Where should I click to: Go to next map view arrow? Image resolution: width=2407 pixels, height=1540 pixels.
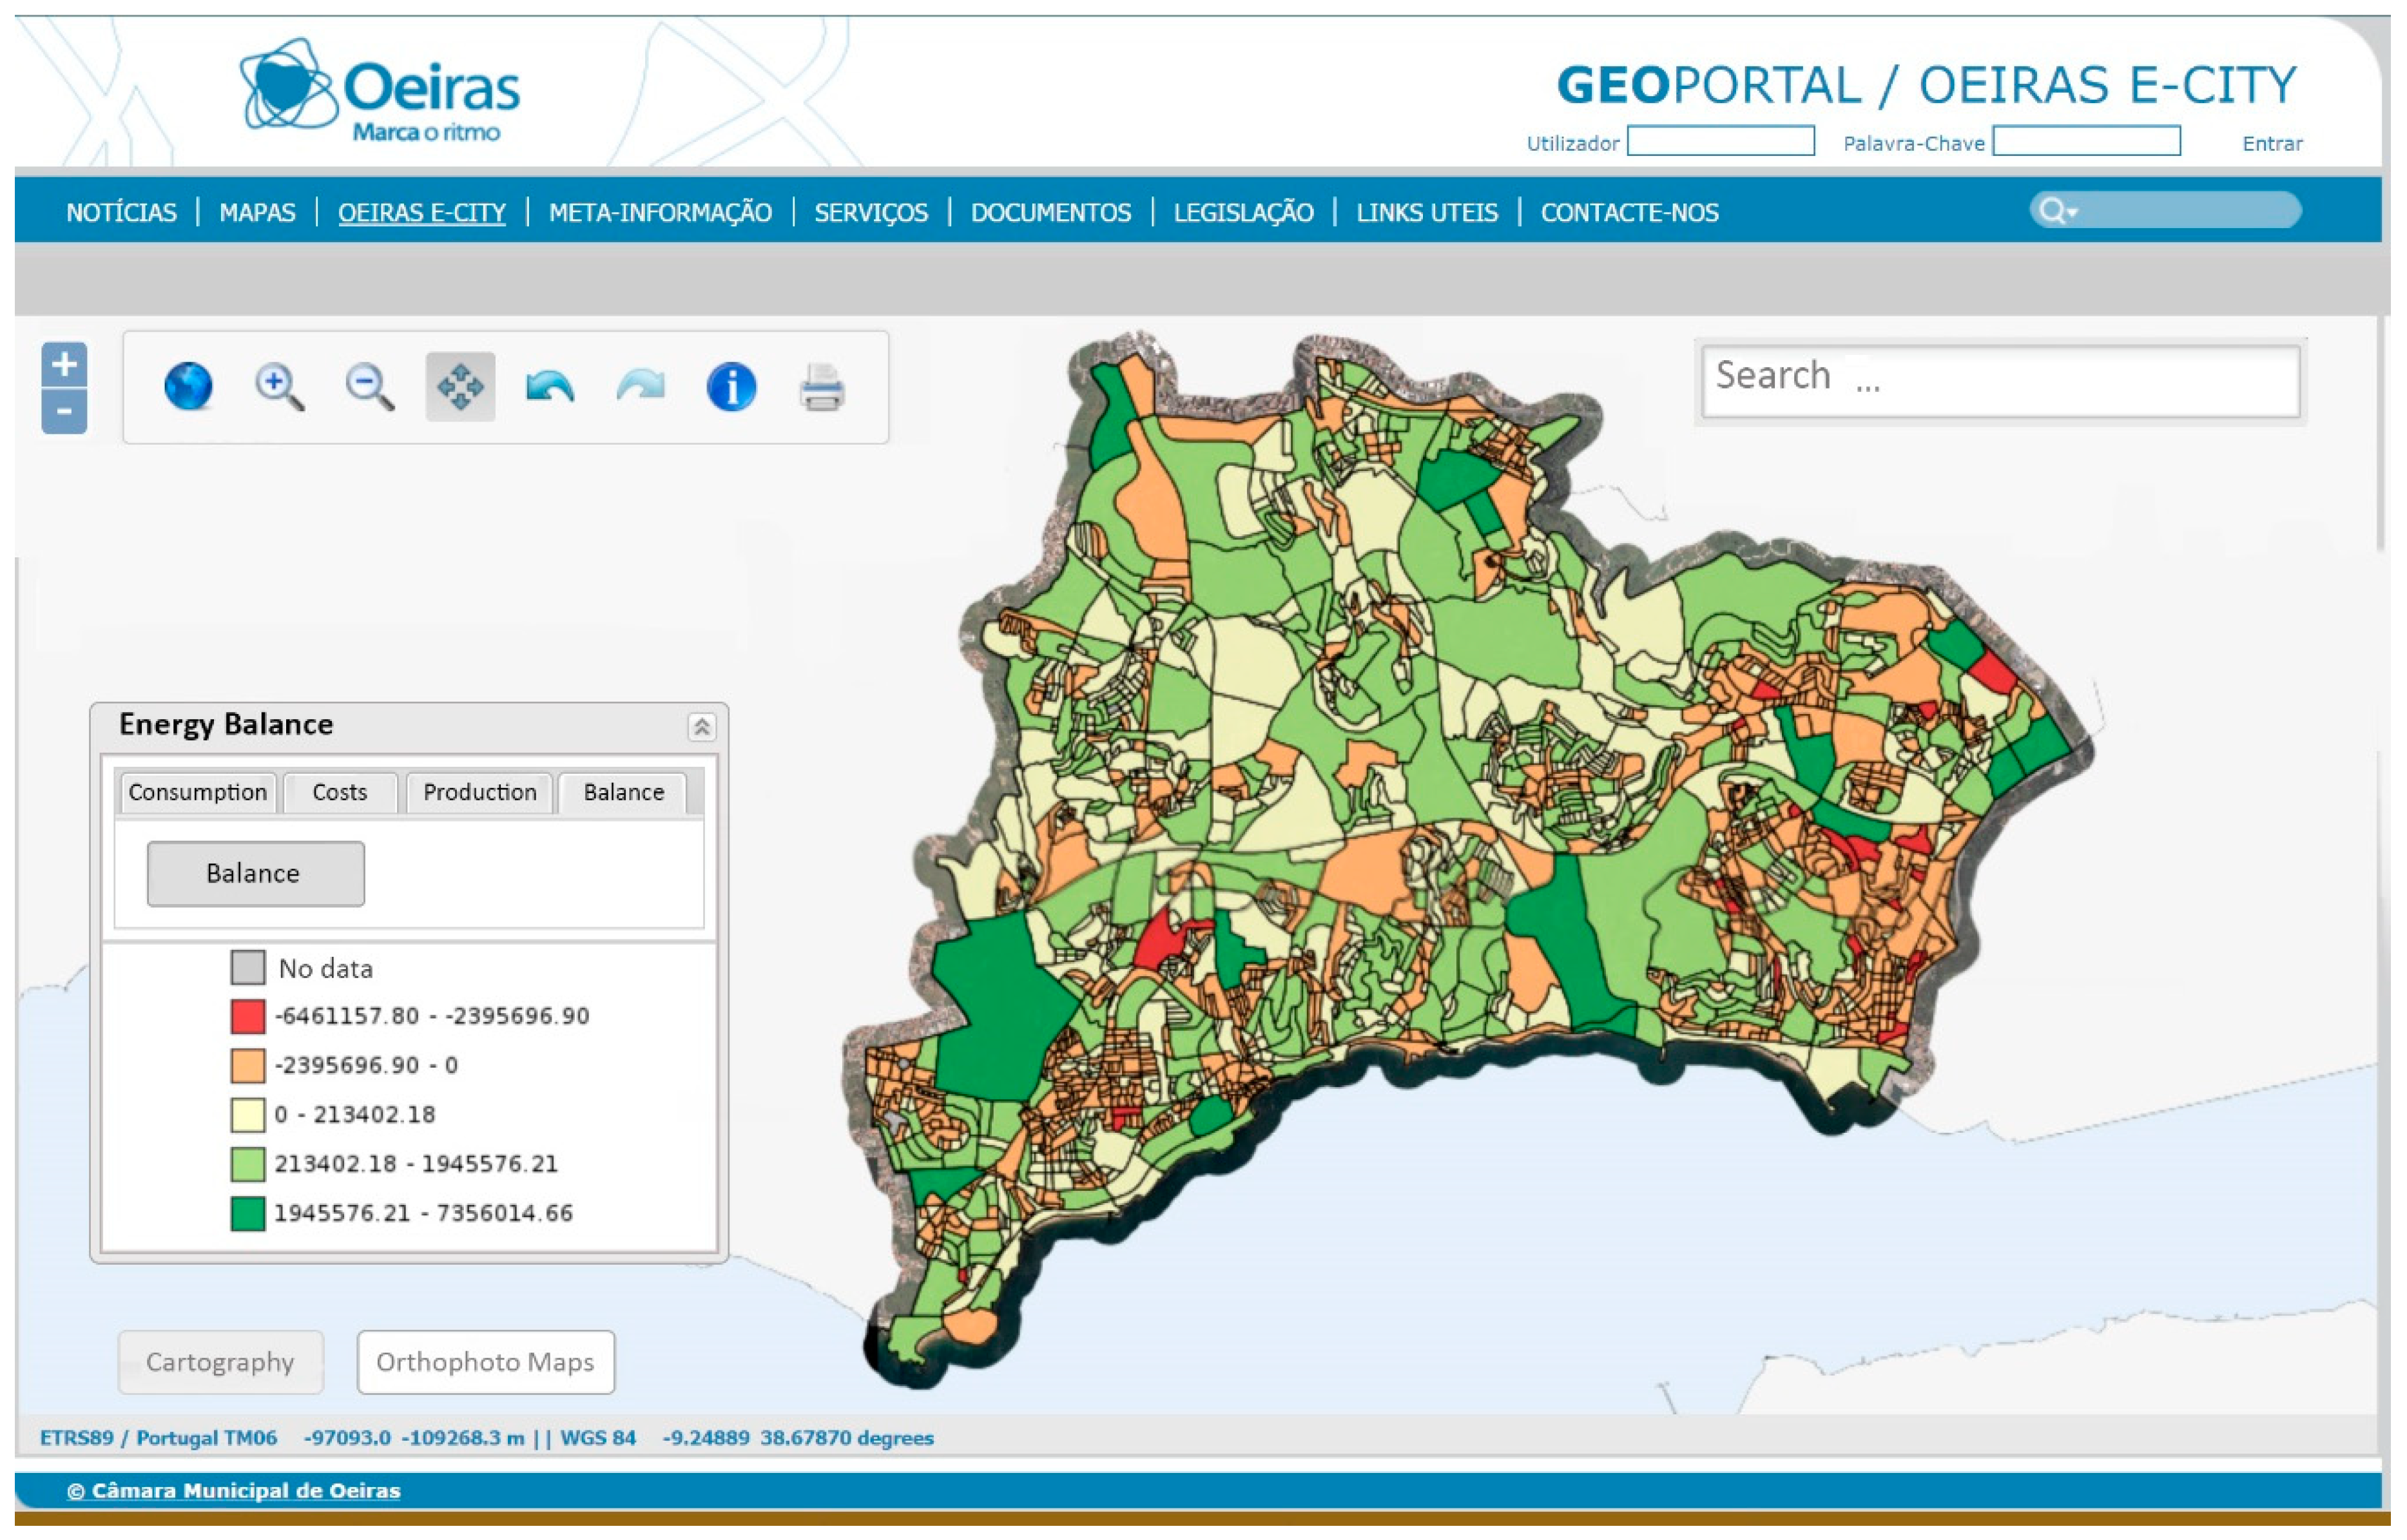[x=641, y=387]
